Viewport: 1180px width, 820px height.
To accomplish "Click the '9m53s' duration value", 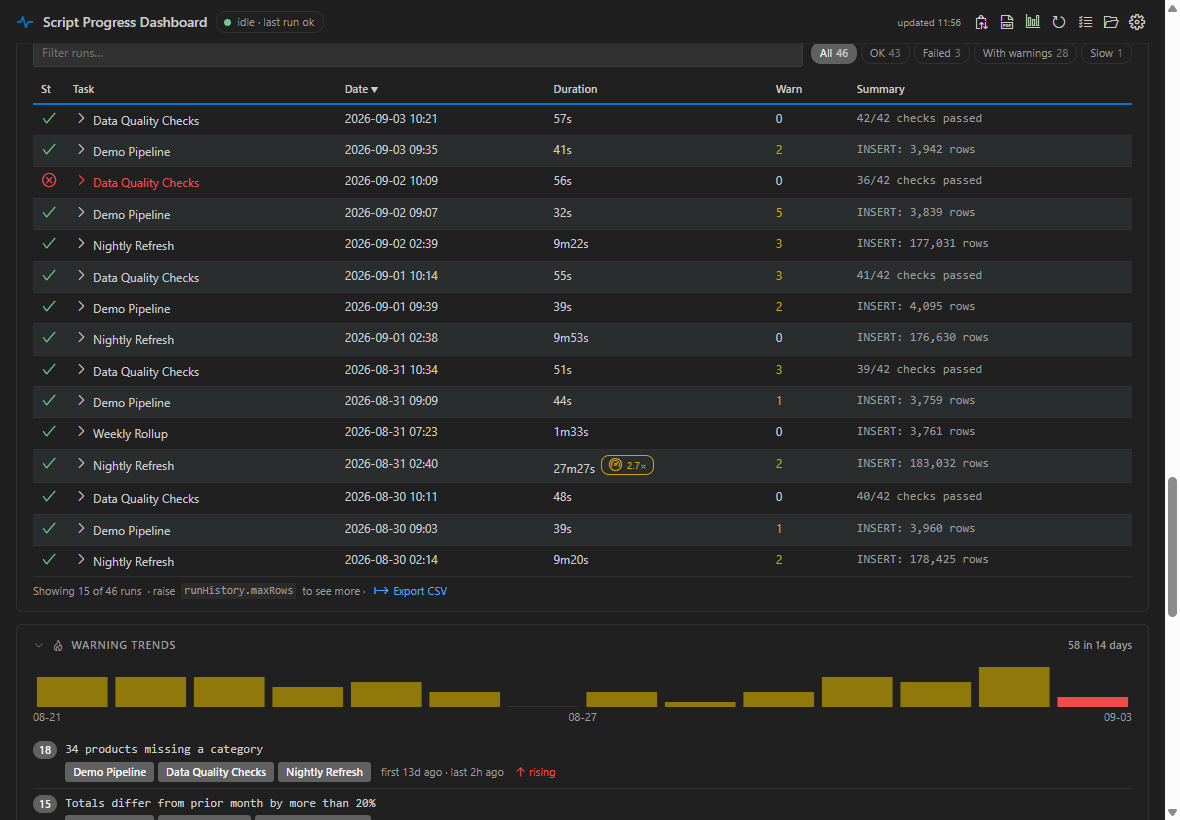I will click(x=570, y=338).
